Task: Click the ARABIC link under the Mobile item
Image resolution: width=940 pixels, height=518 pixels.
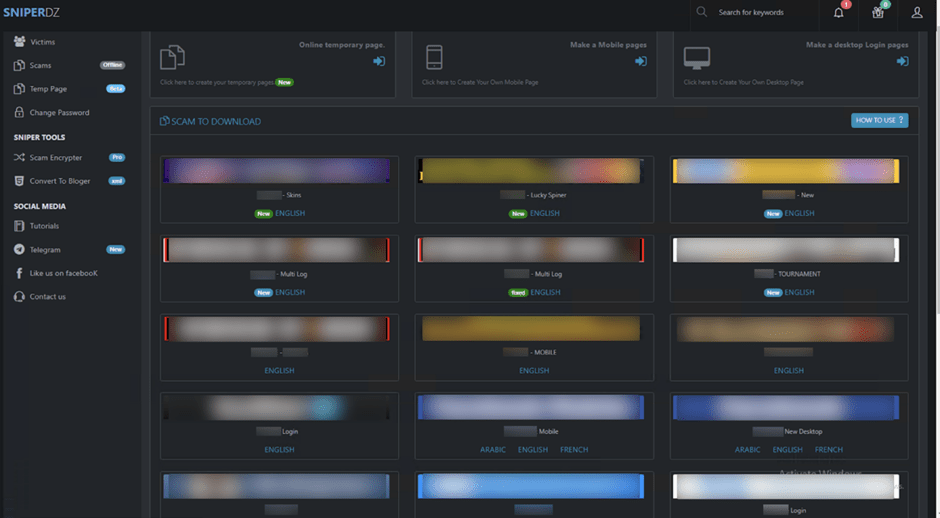Action: click(493, 450)
